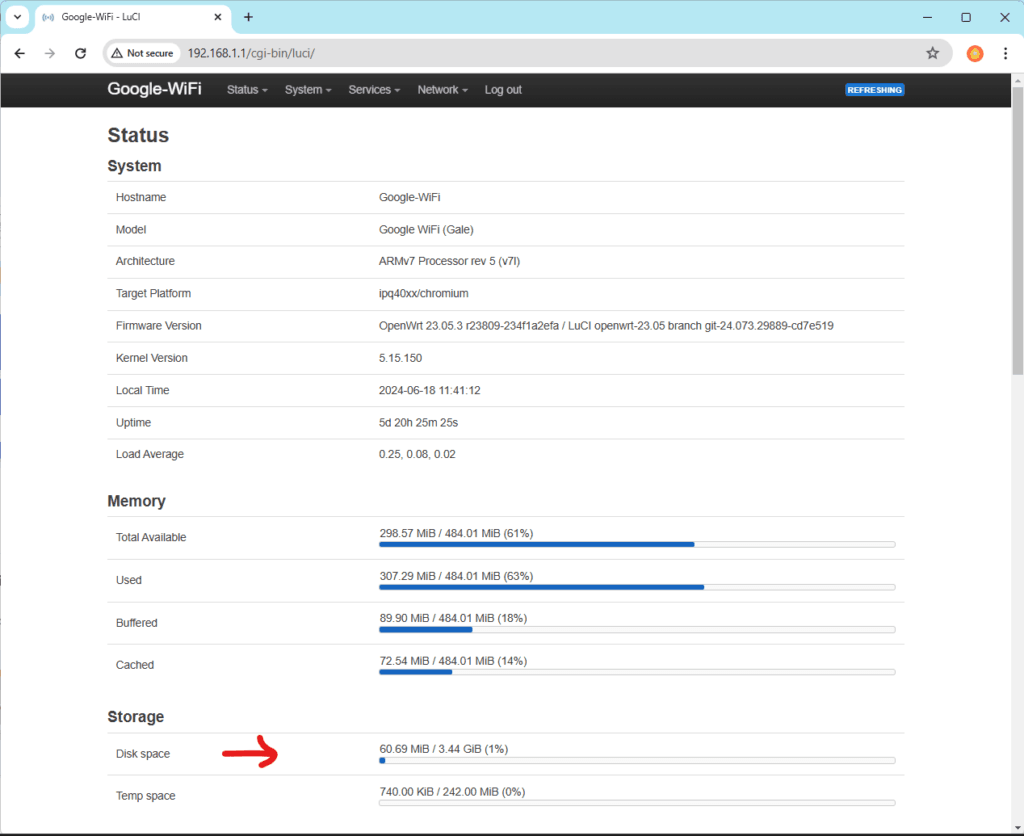Image resolution: width=1024 pixels, height=836 pixels.
Task: Click the Temp space label
Action: pos(146,796)
